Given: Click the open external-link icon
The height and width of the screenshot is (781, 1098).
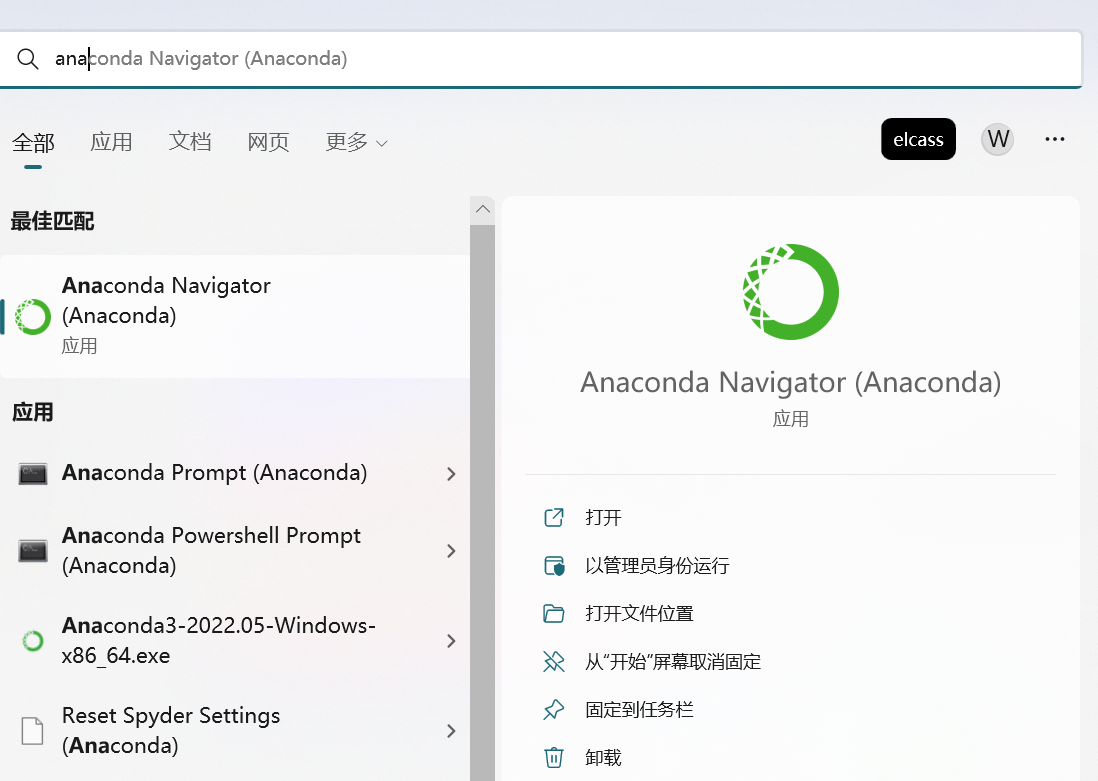Looking at the screenshot, I should pyautogui.click(x=553, y=518).
